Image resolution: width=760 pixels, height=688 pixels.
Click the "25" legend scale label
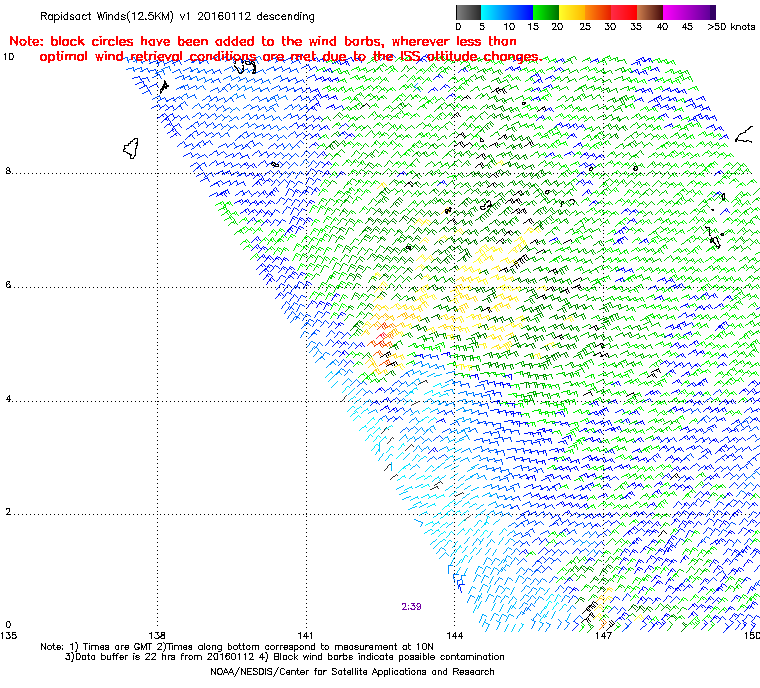(x=585, y=27)
